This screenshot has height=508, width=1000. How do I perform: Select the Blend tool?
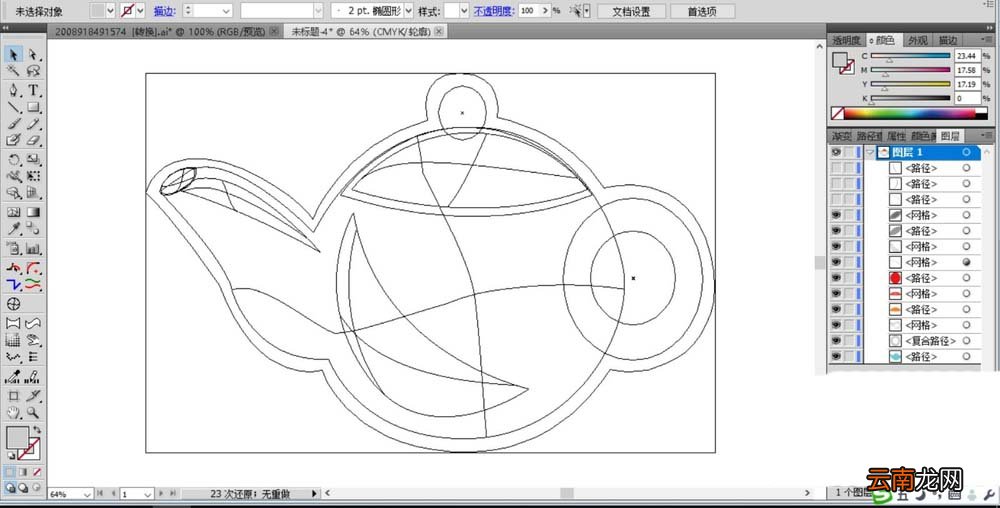tap(33, 229)
